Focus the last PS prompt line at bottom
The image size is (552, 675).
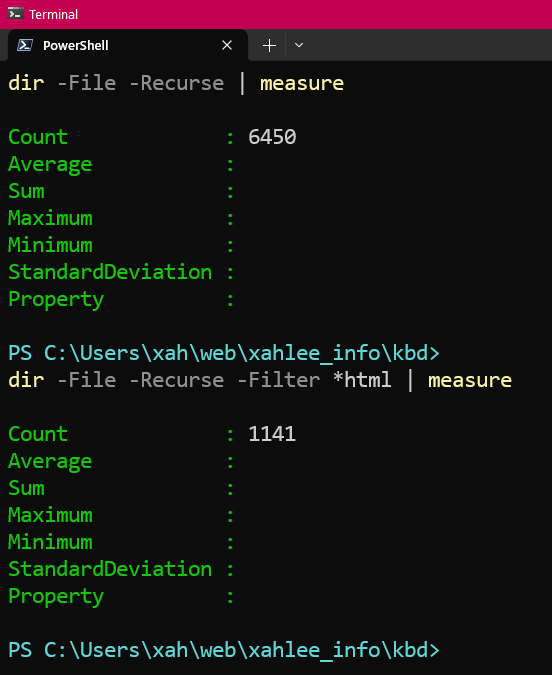click(x=224, y=650)
